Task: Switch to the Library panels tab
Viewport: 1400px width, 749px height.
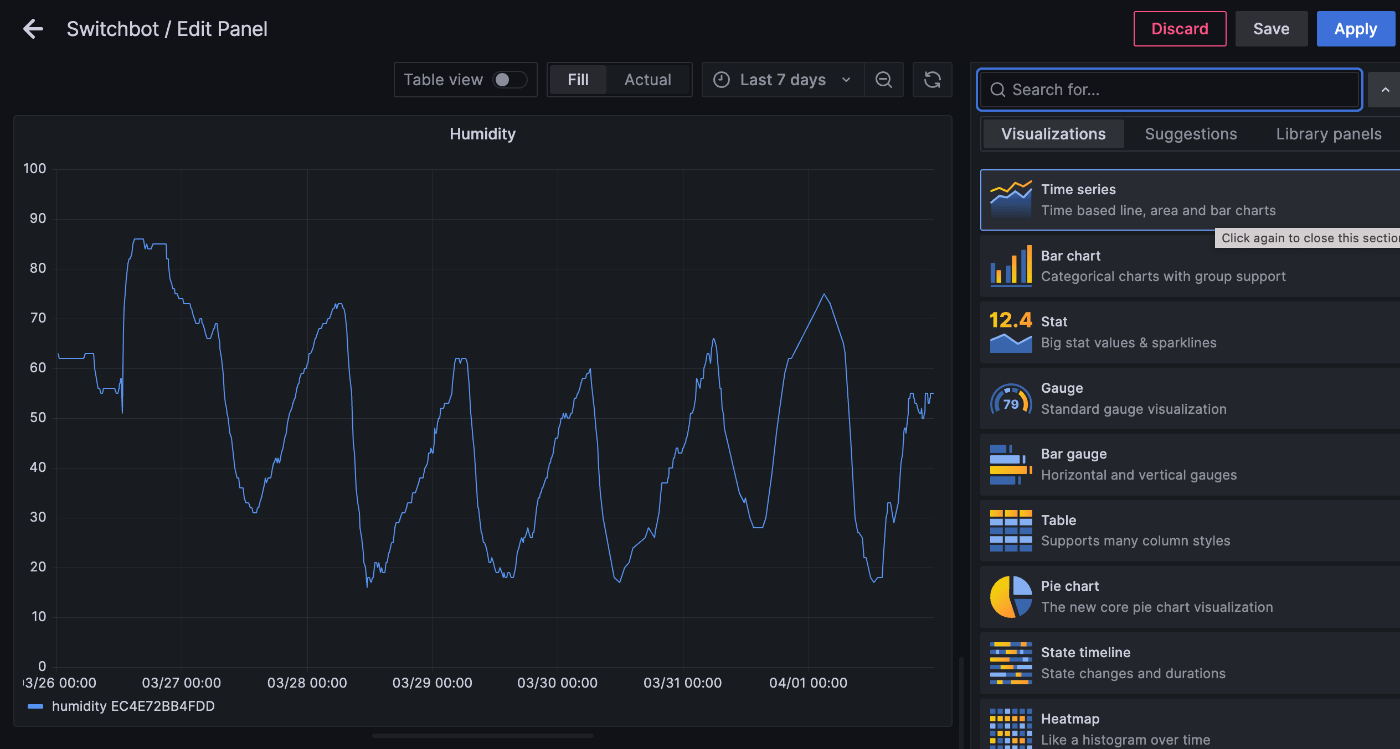Action: [x=1328, y=134]
